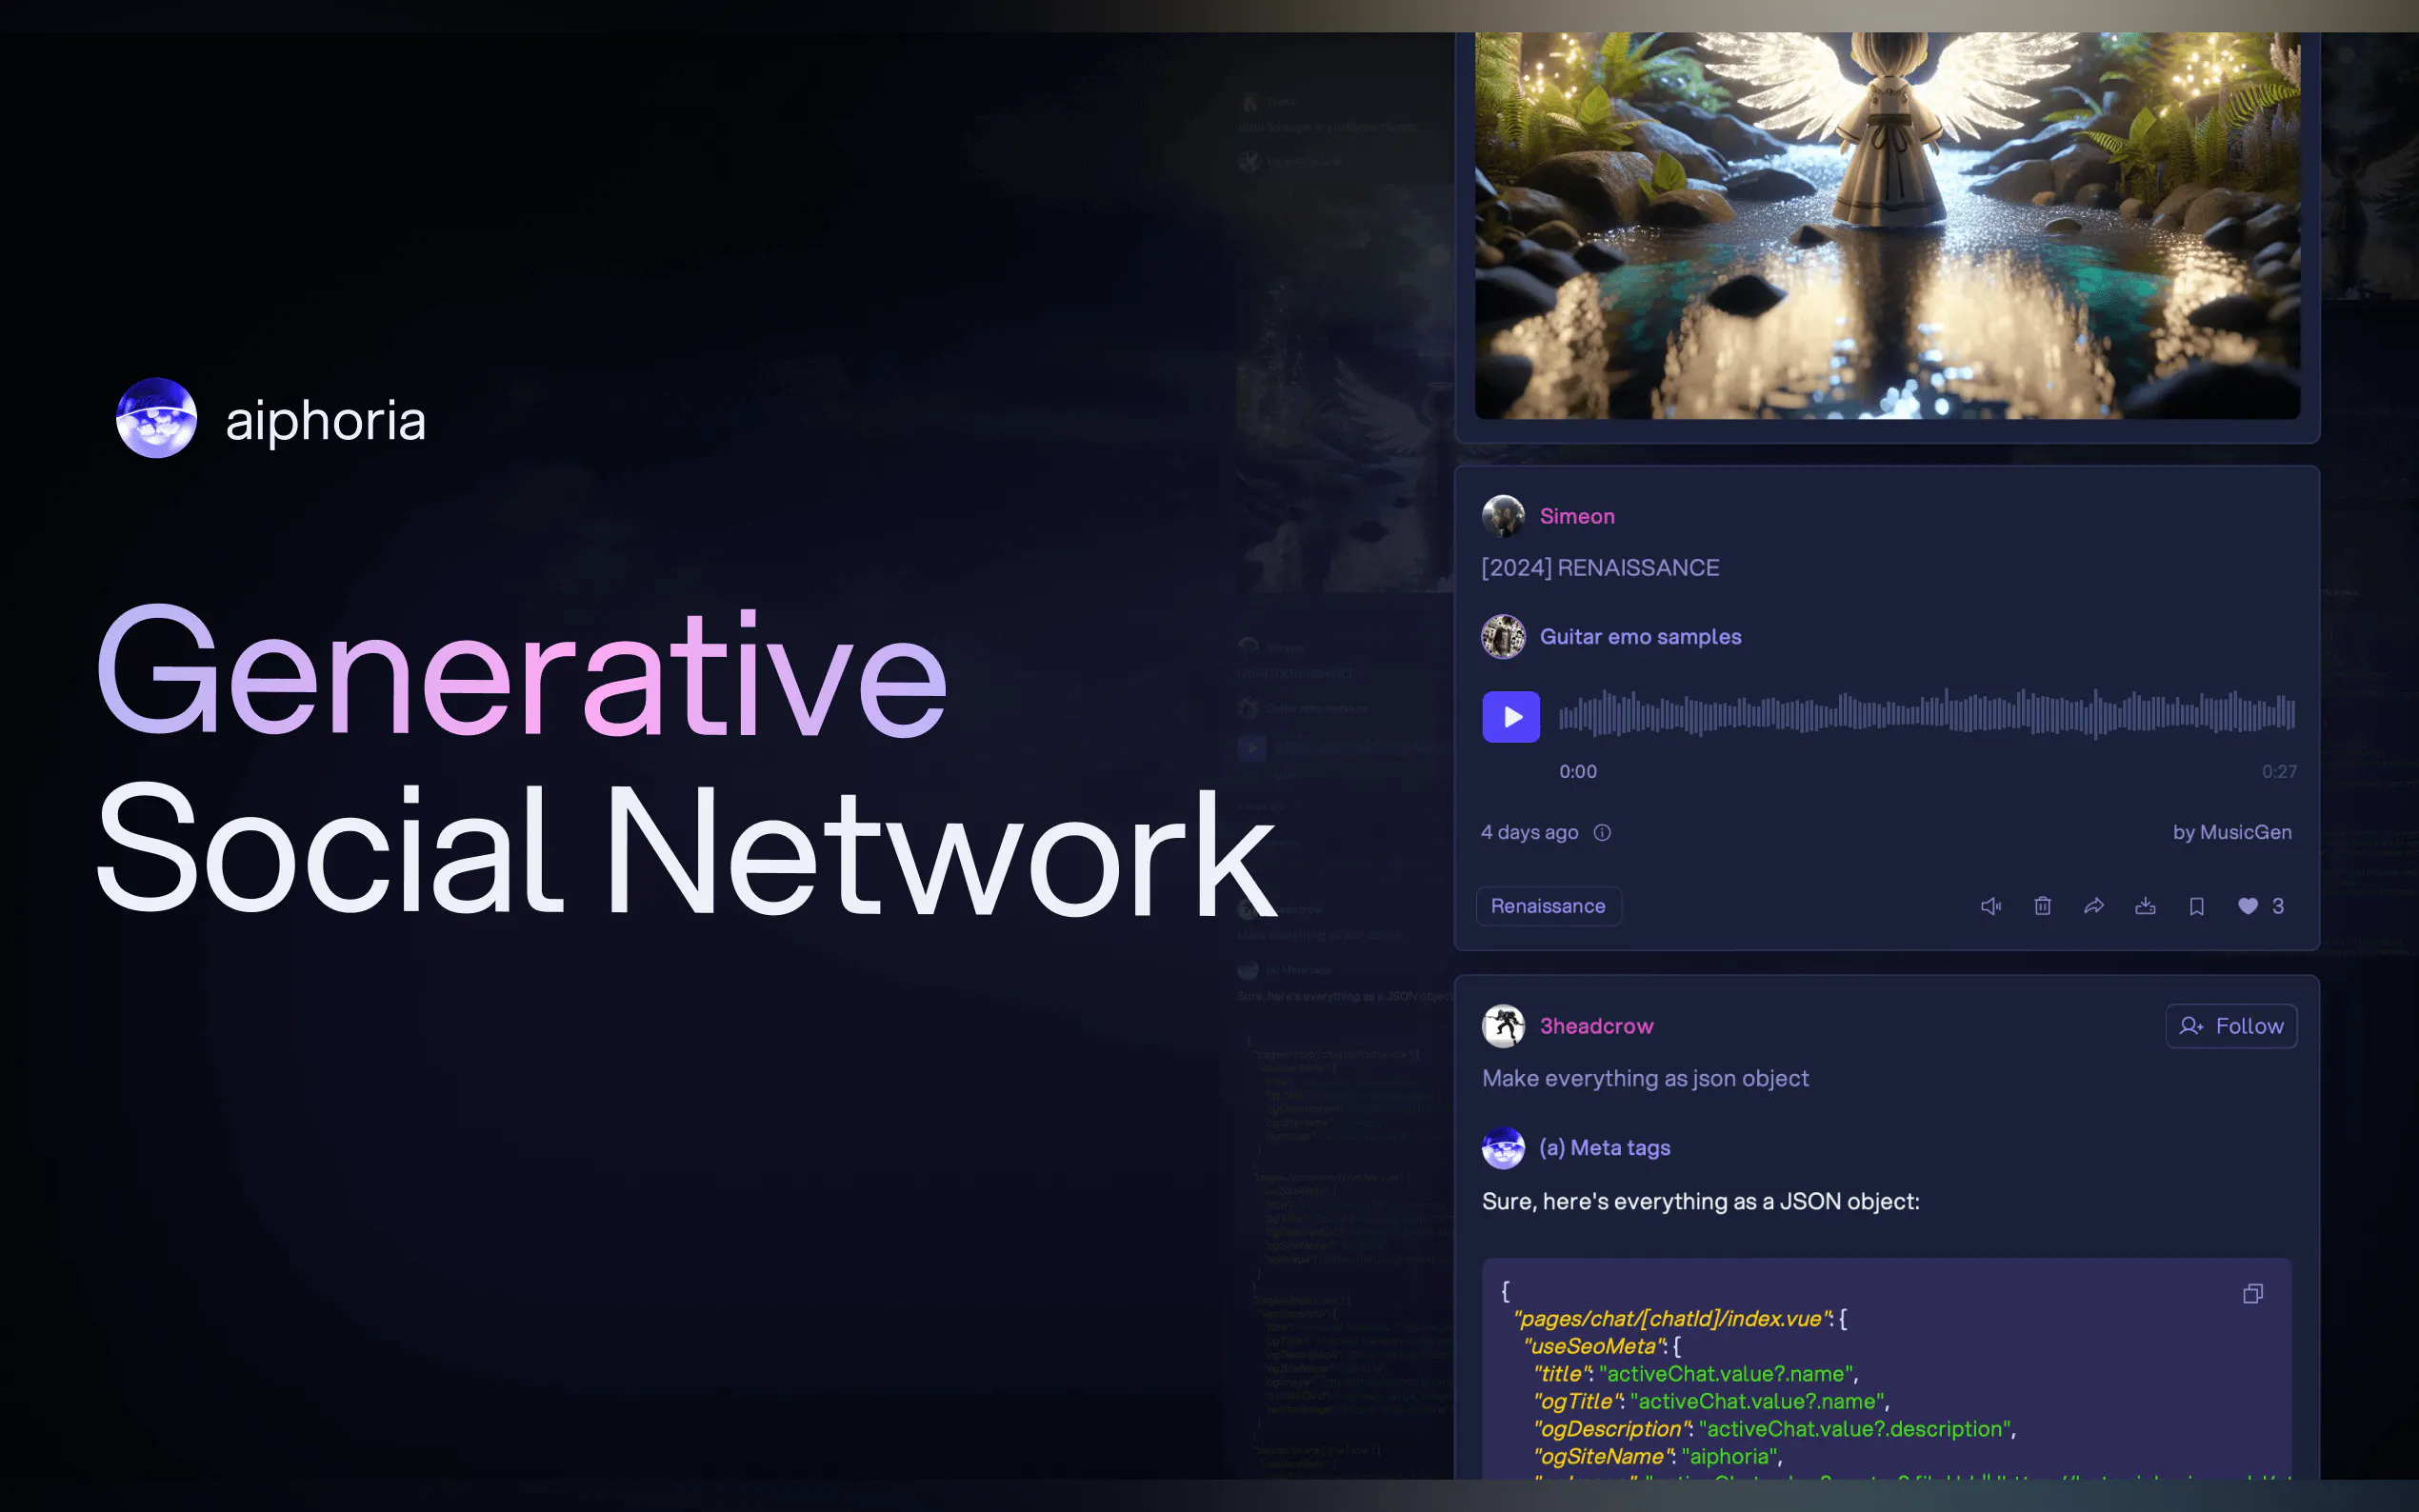Image resolution: width=2419 pixels, height=1512 pixels.
Task: Like the post with heart icon
Action: (x=2247, y=906)
